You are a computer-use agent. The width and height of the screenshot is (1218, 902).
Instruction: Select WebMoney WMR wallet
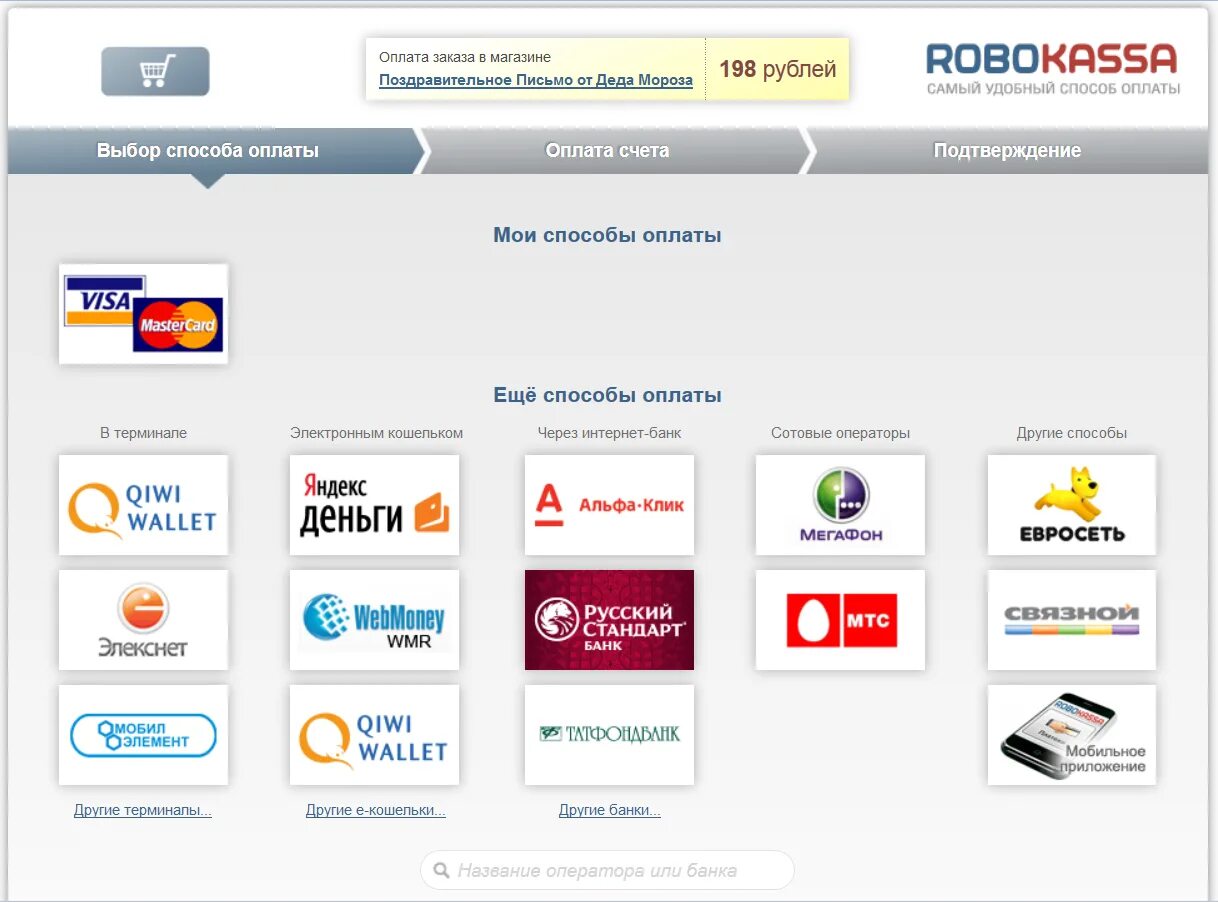[x=375, y=620]
